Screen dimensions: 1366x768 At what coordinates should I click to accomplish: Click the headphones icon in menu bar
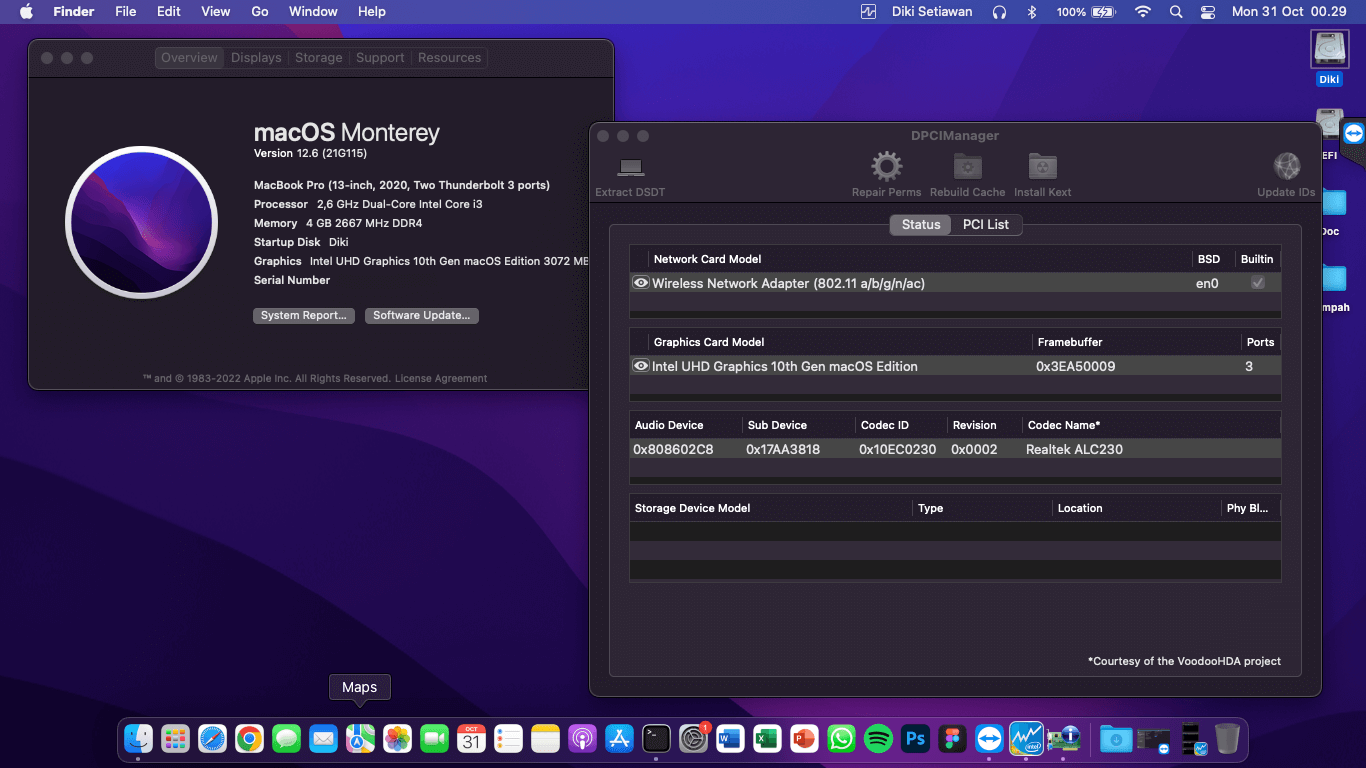[998, 12]
